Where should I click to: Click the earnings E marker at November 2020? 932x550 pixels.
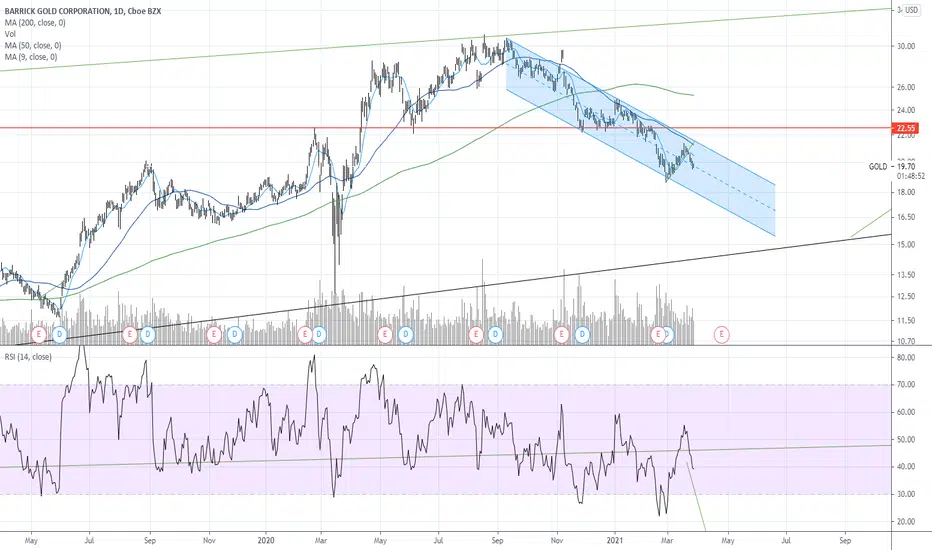(561, 335)
